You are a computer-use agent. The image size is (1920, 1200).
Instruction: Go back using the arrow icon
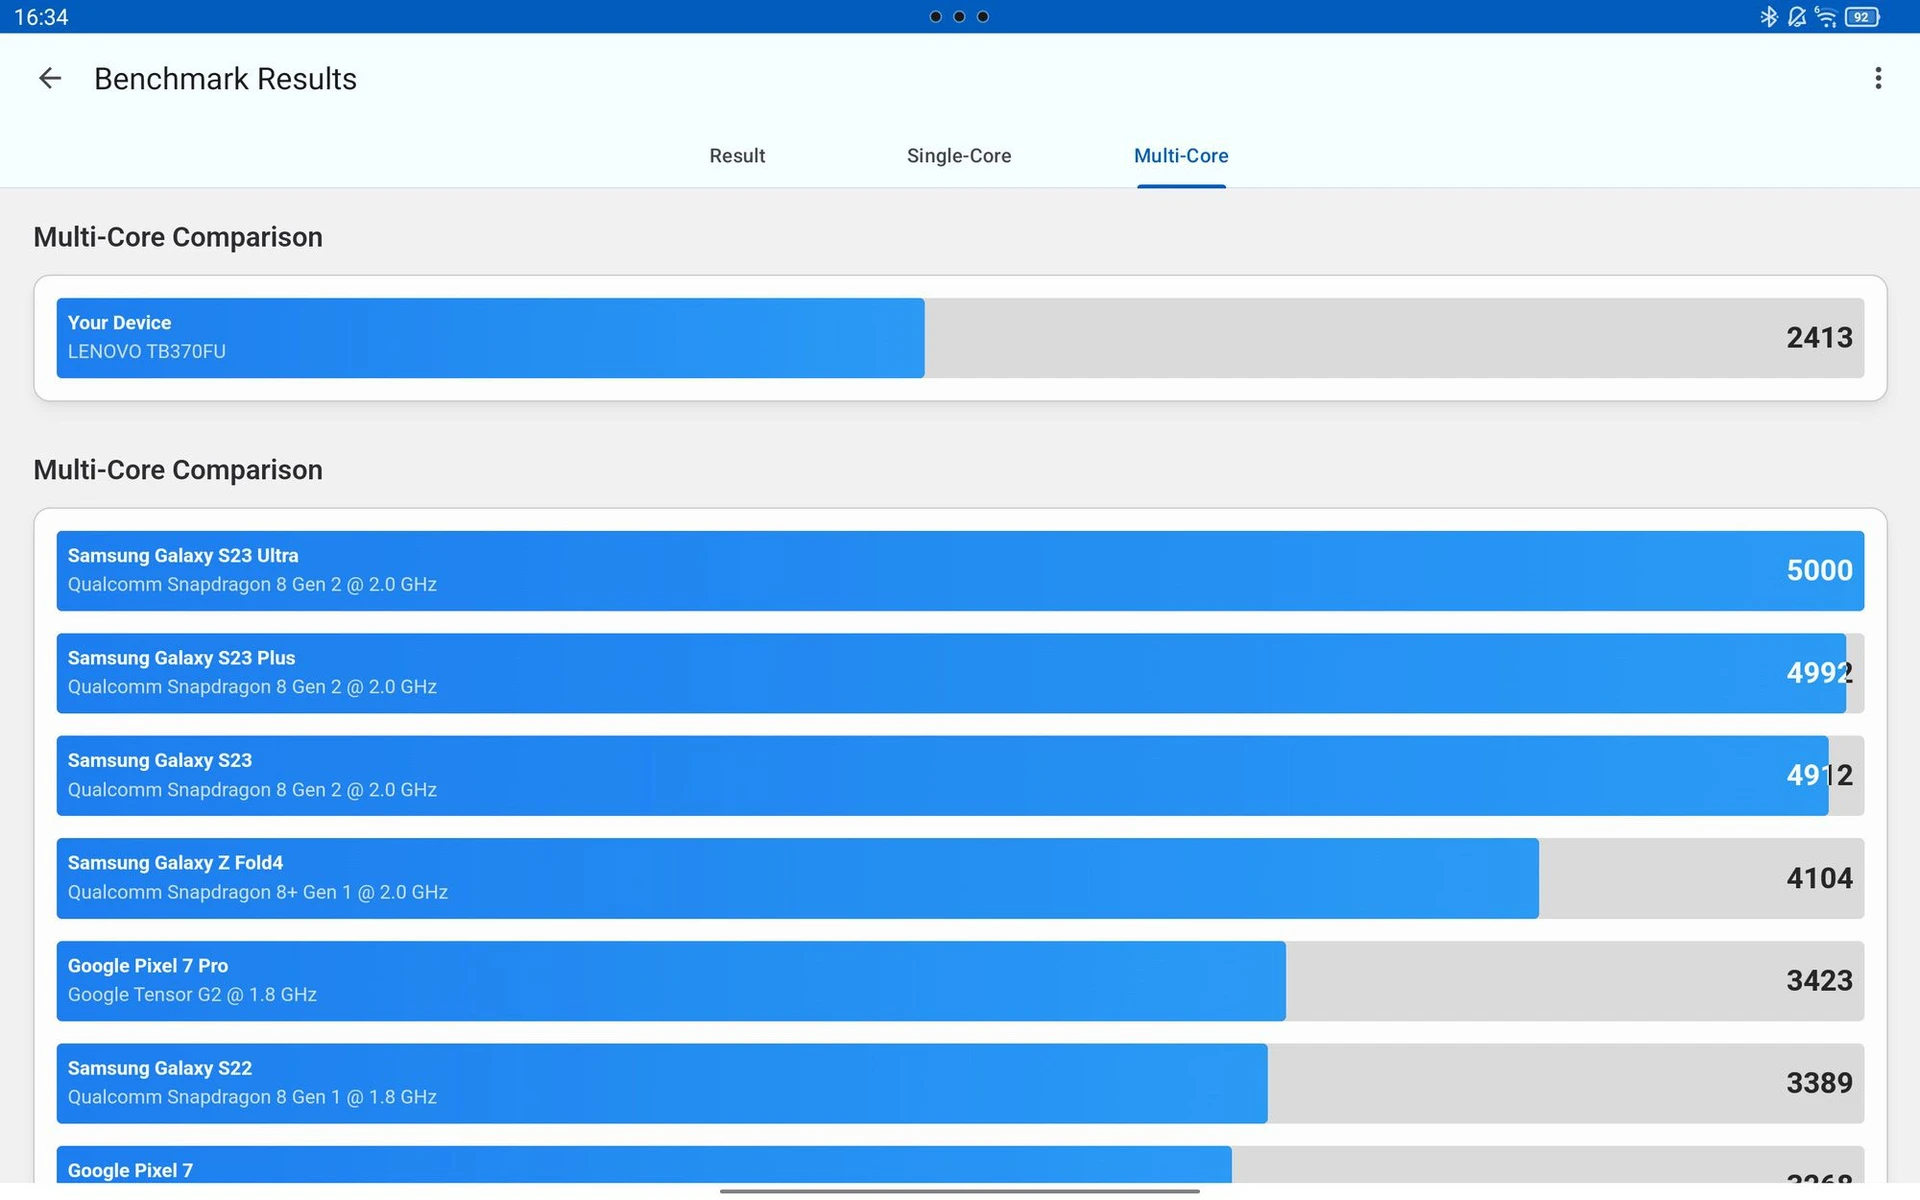(x=49, y=78)
